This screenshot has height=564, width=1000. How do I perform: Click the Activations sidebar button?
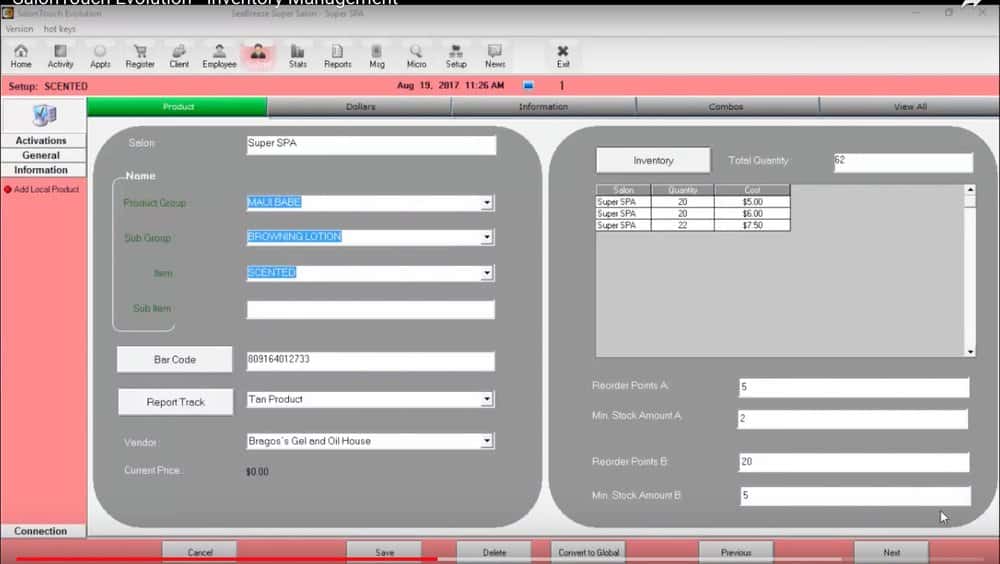(x=43, y=140)
